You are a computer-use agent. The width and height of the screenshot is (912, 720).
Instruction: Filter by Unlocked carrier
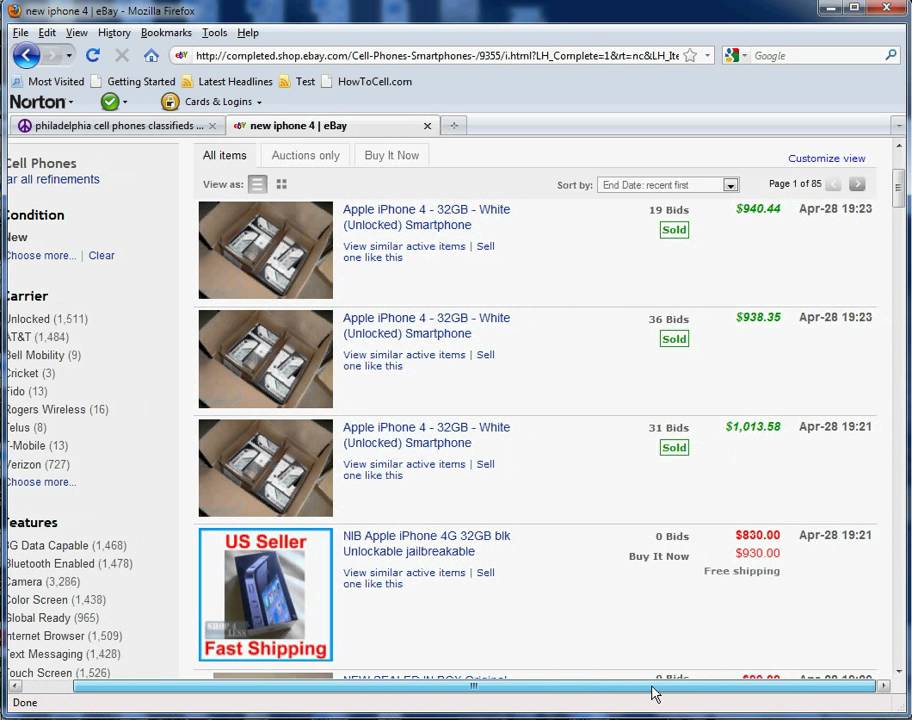pyautogui.click(x=48, y=319)
